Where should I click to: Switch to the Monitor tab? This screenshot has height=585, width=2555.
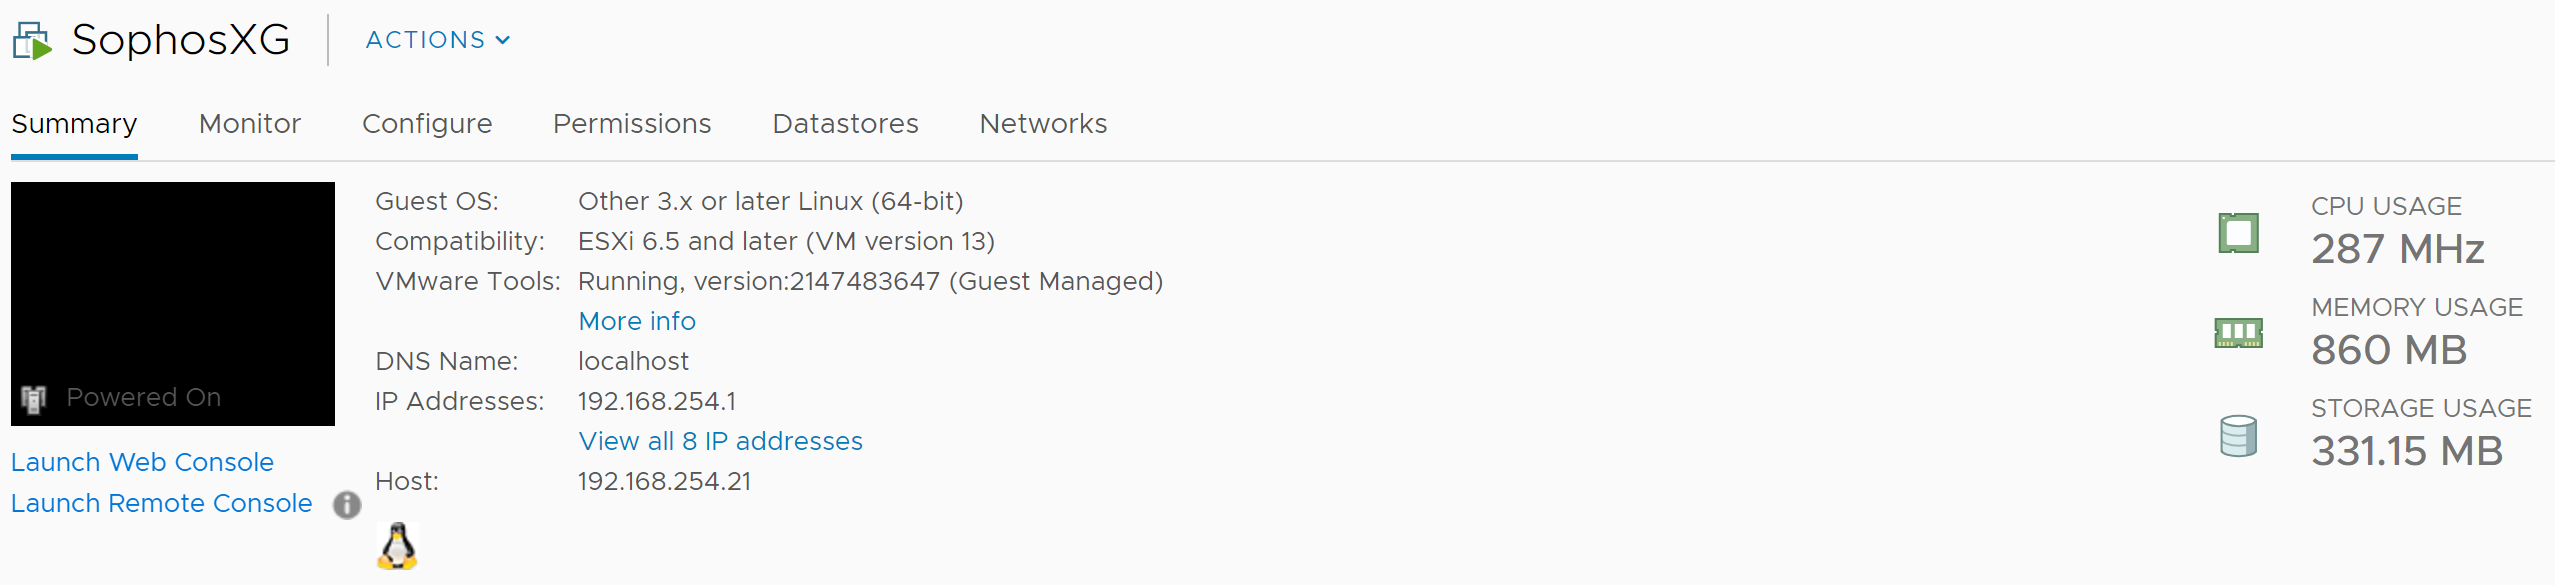point(249,124)
